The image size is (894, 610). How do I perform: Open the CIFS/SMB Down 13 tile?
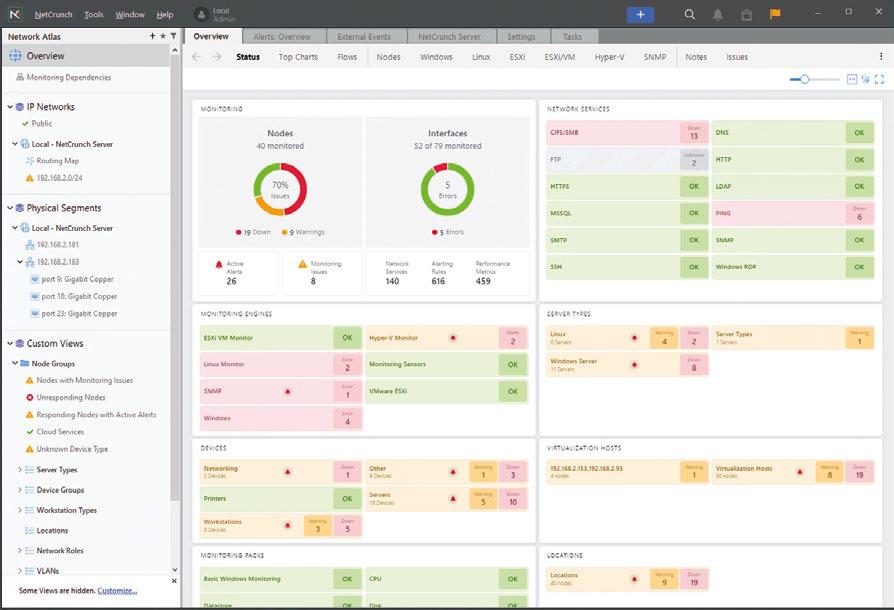click(x=627, y=132)
